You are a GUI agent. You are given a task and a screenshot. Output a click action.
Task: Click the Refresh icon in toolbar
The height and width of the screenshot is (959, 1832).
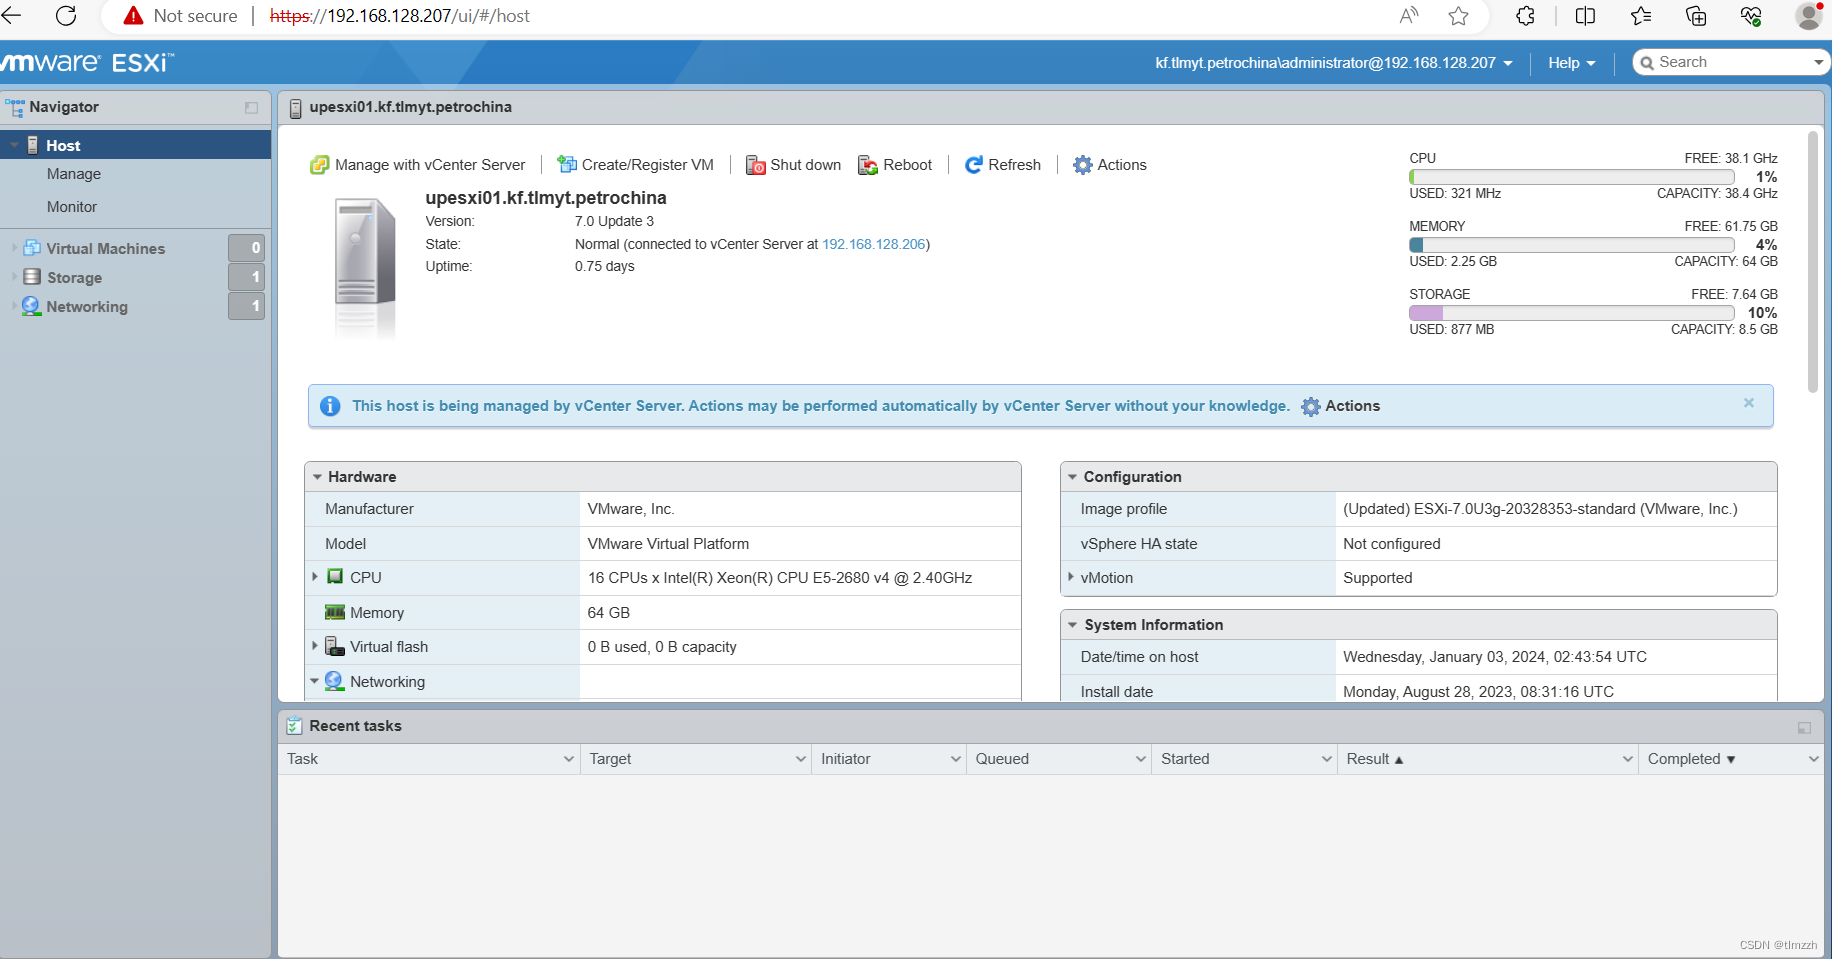tap(974, 165)
